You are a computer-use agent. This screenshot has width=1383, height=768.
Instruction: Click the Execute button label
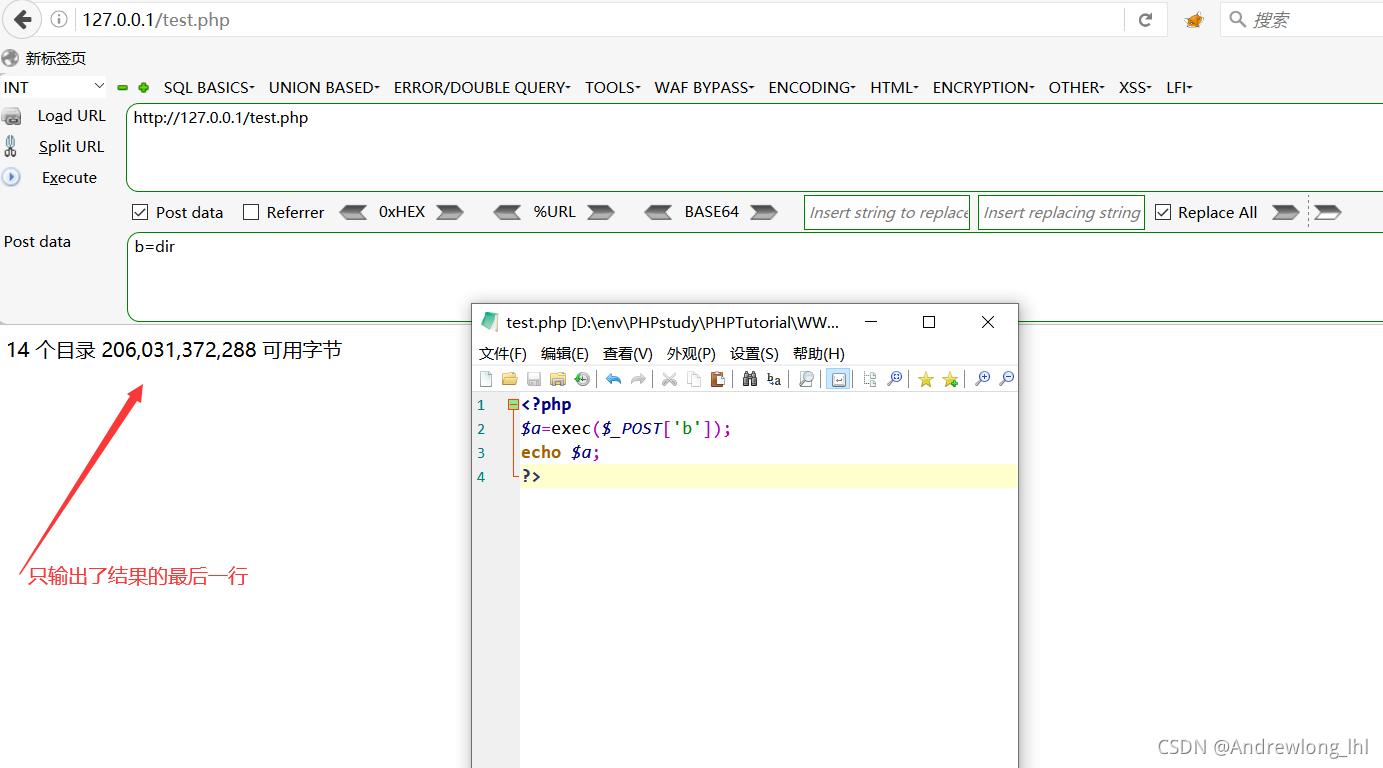[x=69, y=178]
